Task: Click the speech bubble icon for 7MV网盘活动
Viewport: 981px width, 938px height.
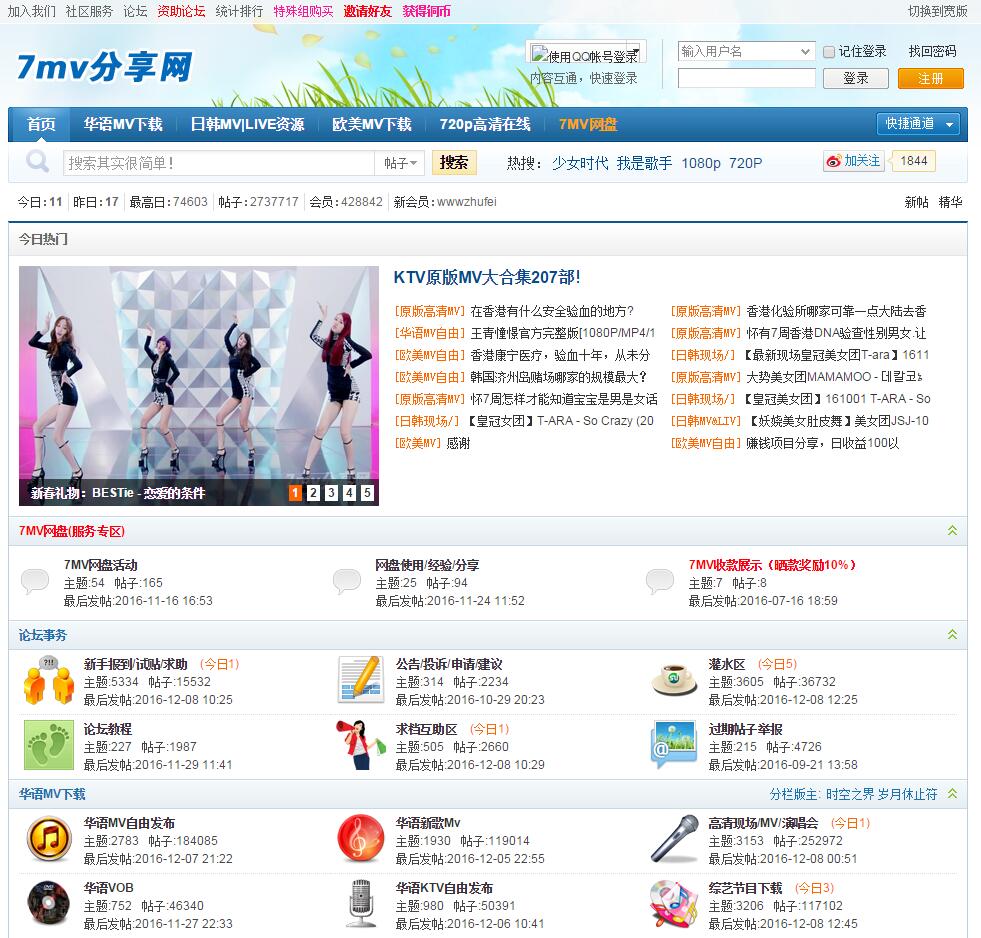Action: click(x=35, y=581)
